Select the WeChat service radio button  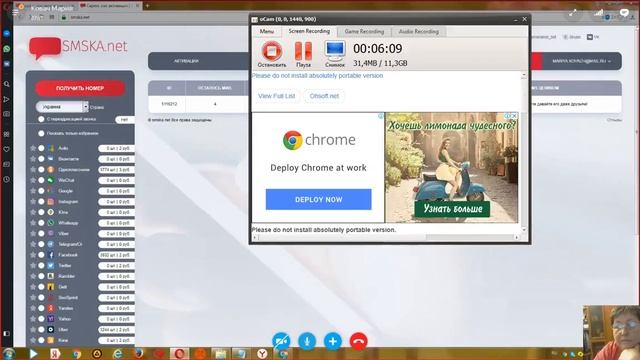tap(41, 180)
